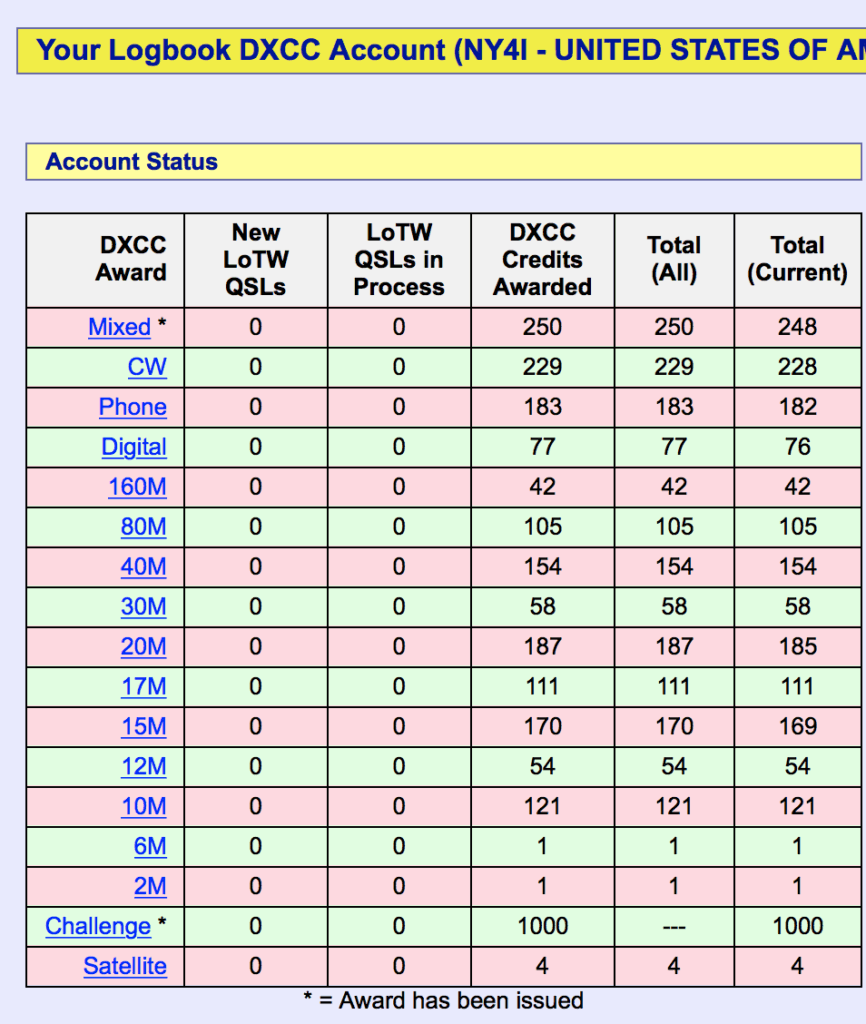
Task: Select the CW award link
Action: click(147, 367)
